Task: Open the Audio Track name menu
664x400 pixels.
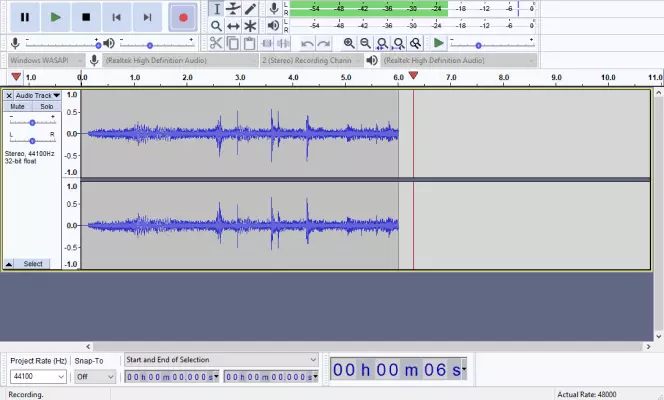Action: pos(38,96)
